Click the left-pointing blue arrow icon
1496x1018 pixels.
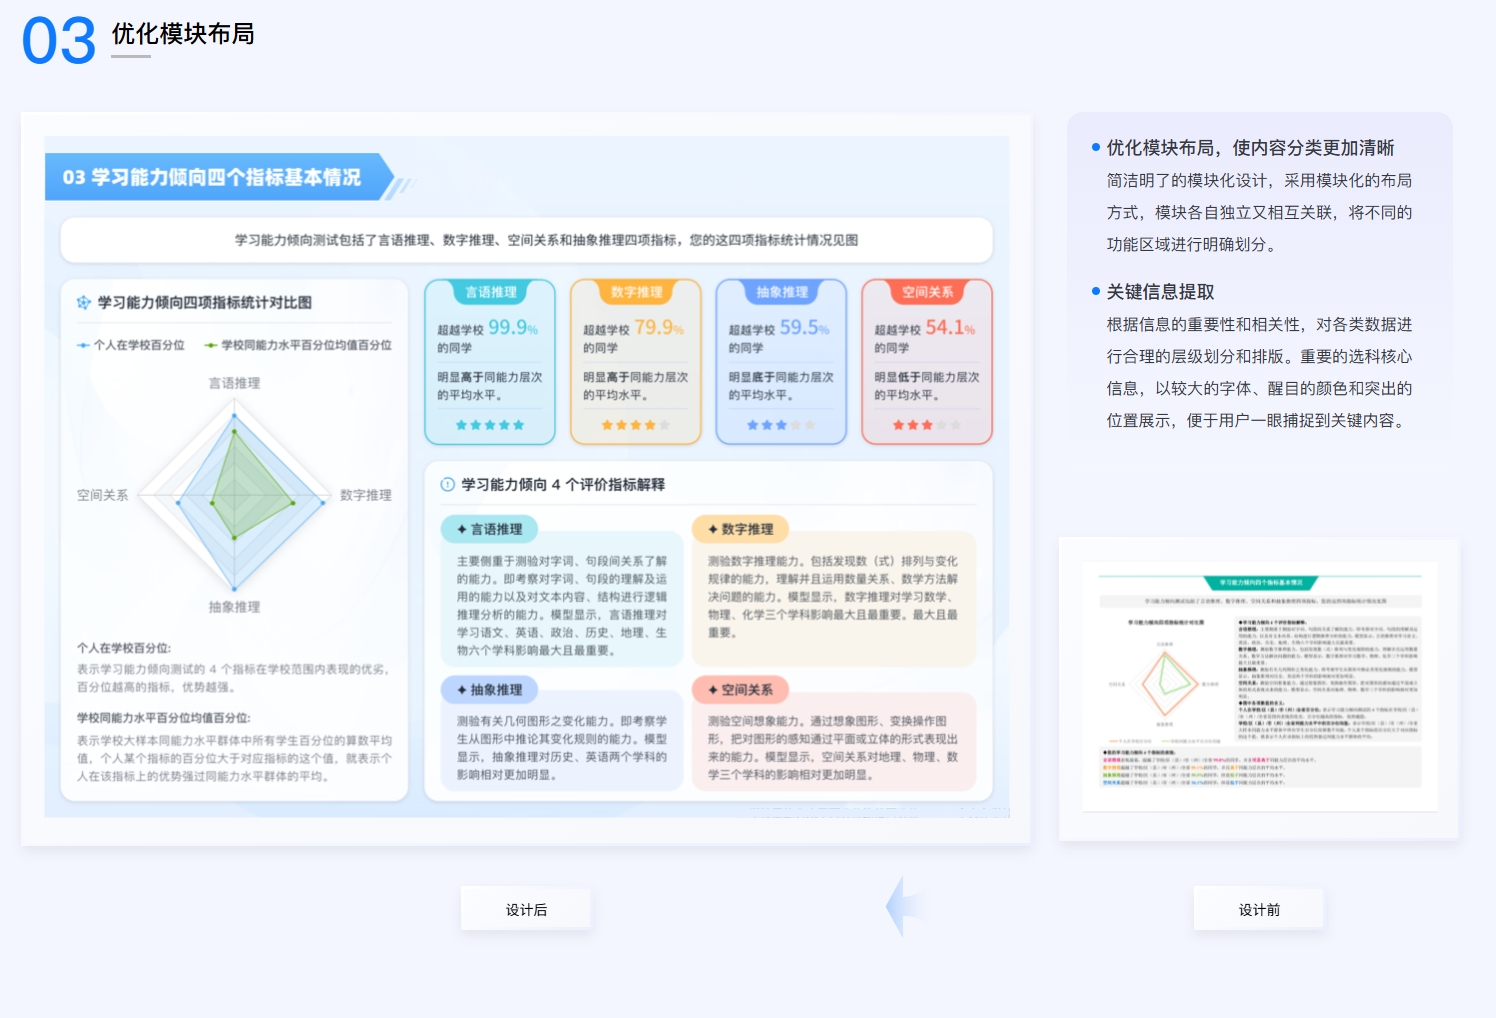coord(902,906)
